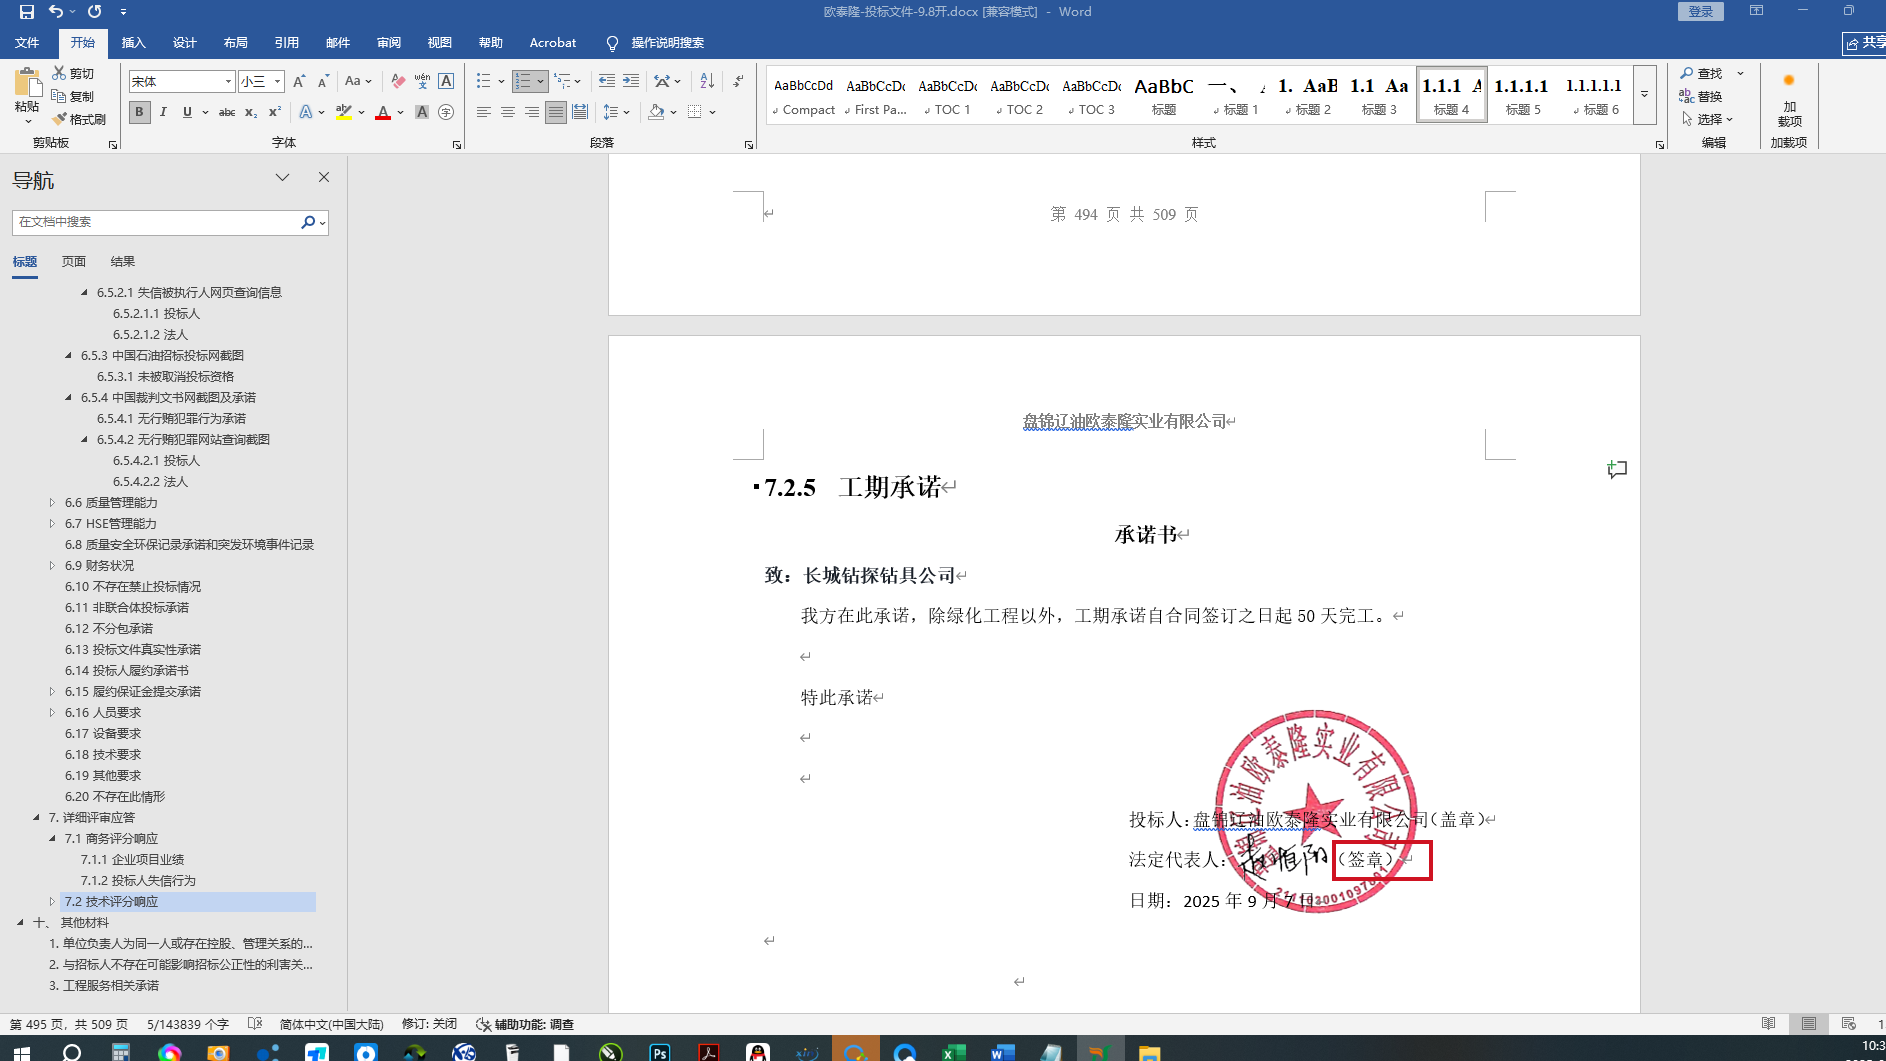Collapse the 6.5.3 中国石油招标投标网截图 heading
This screenshot has height=1061, width=1886.
click(68, 355)
